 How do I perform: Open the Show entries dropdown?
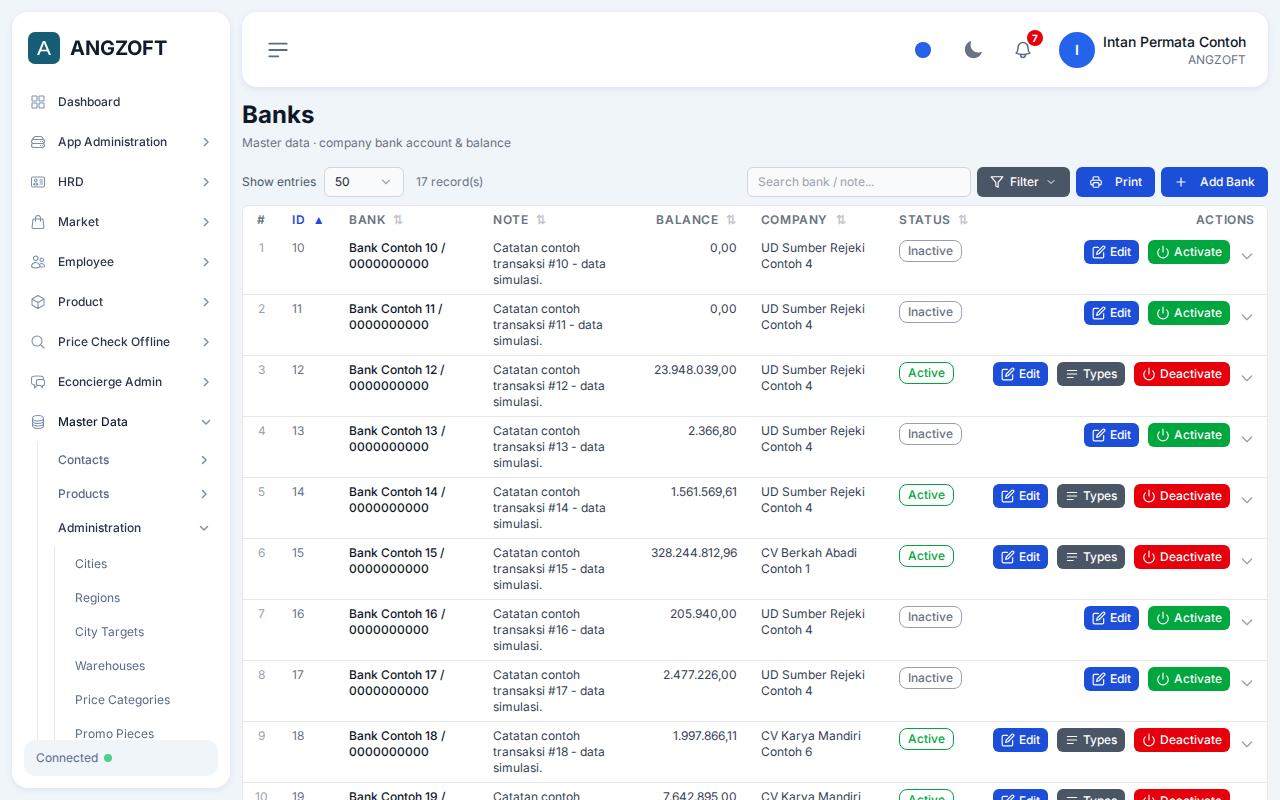tap(364, 182)
